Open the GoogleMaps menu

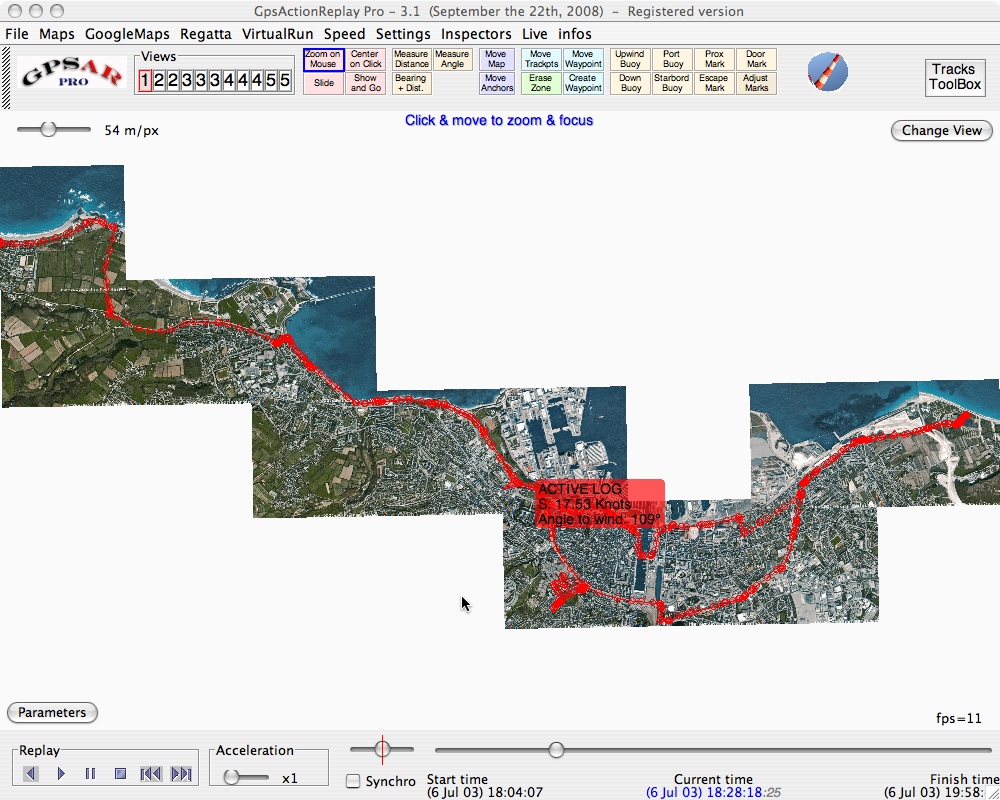click(127, 34)
